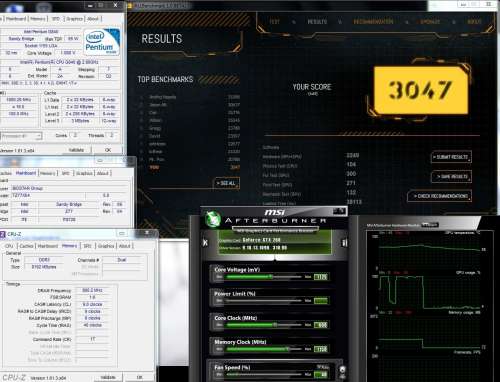500x382 pixels.
Task: Open the Mainboard tab in the topmost CPU-Z window
Action: click(16, 19)
